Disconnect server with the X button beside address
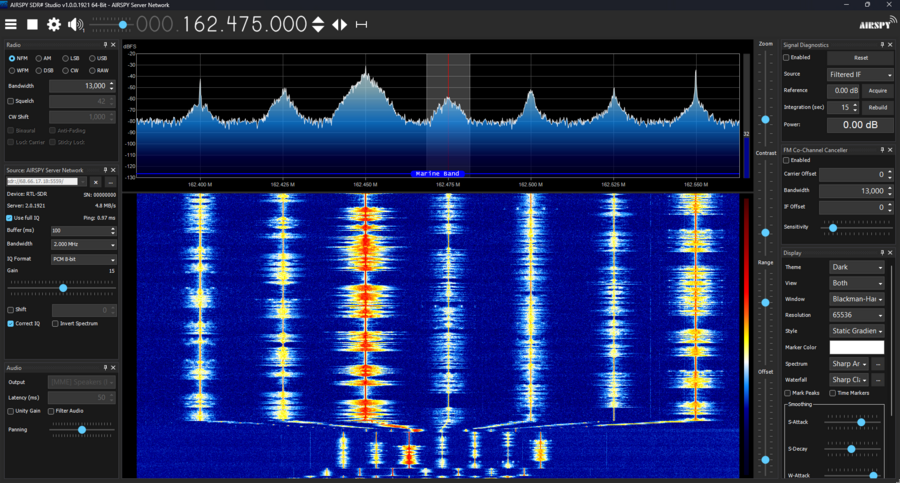900x483 pixels. point(96,182)
